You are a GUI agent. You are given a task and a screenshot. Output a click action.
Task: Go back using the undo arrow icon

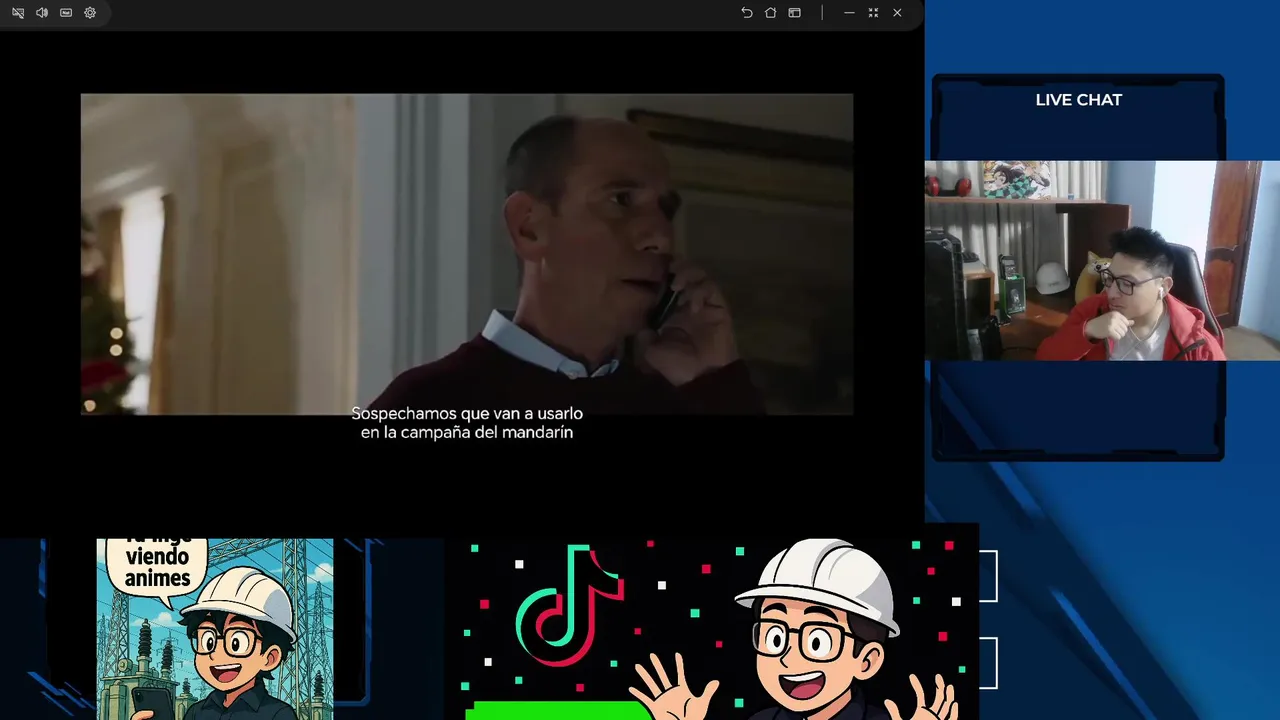pos(747,13)
